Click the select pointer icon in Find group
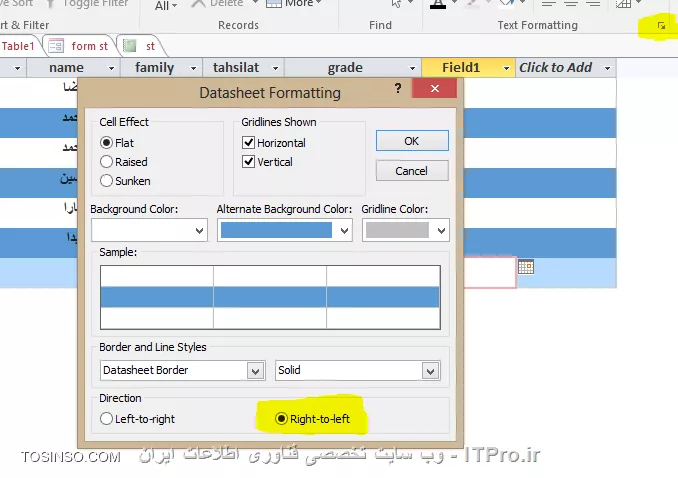The width and height of the screenshot is (678, 478). pos(397,4)
